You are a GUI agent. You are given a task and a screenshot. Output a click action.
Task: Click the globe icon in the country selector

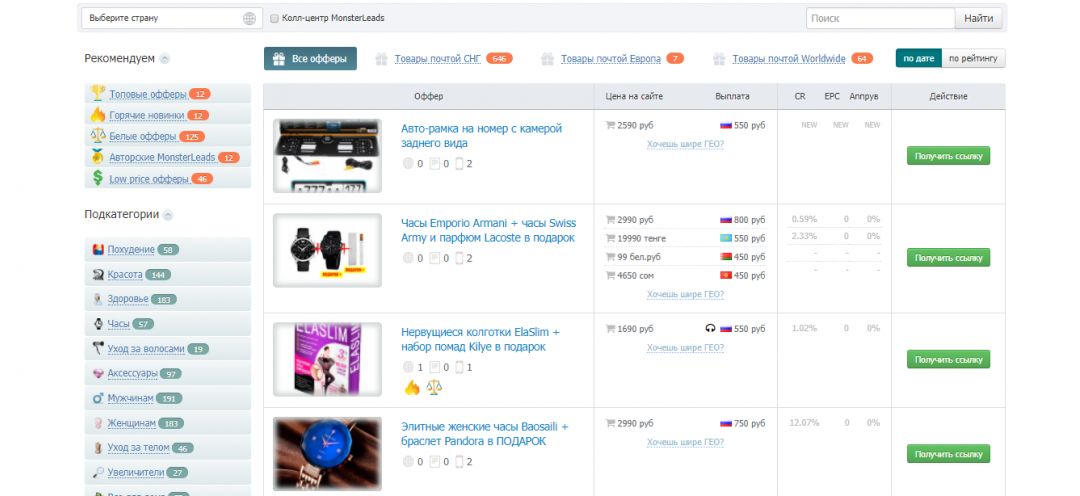coord(249,18)
